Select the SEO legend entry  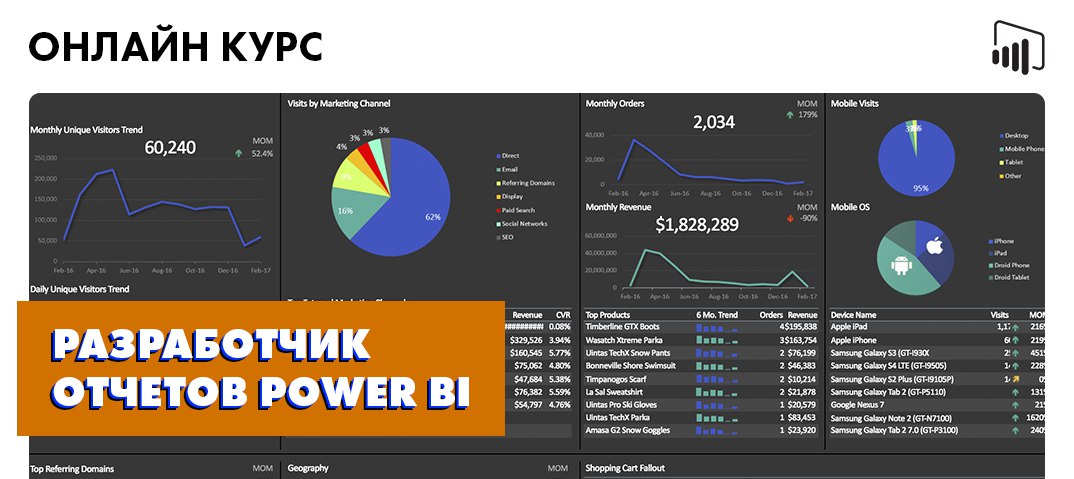point(504,237)
